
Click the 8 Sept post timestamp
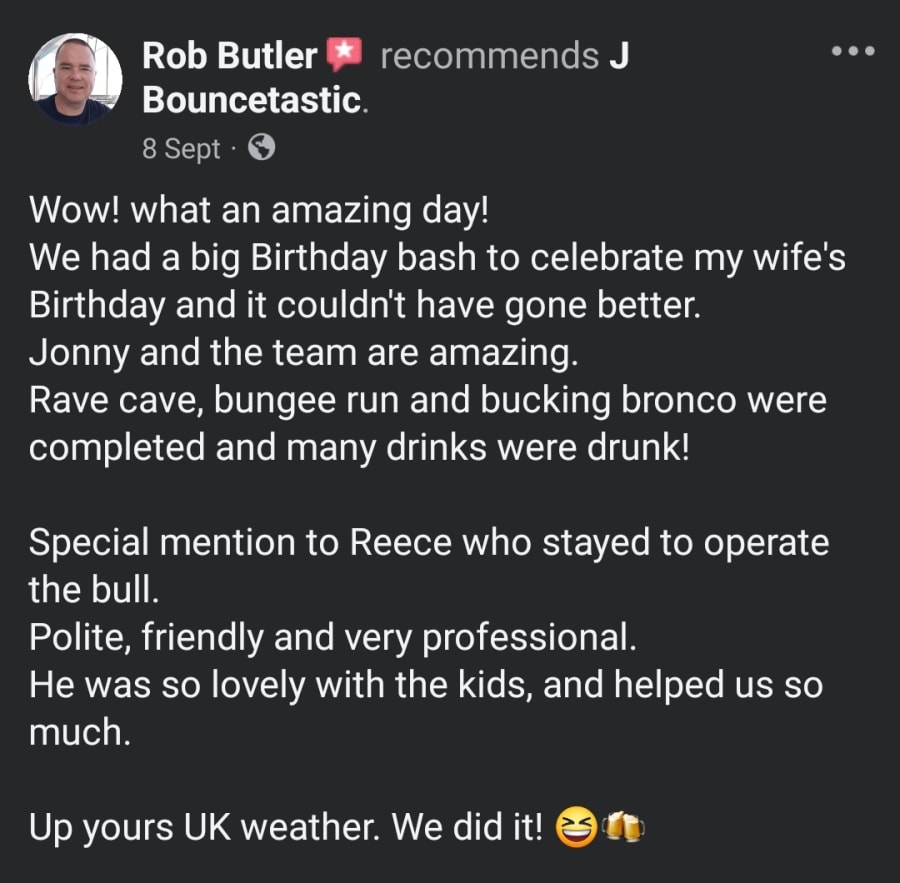click(x=181, y=149)
